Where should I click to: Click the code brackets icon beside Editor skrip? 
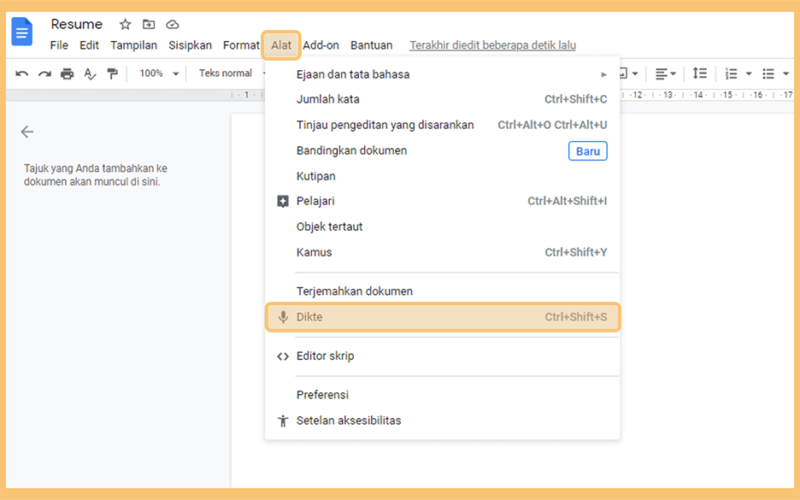tap(283, 357)
